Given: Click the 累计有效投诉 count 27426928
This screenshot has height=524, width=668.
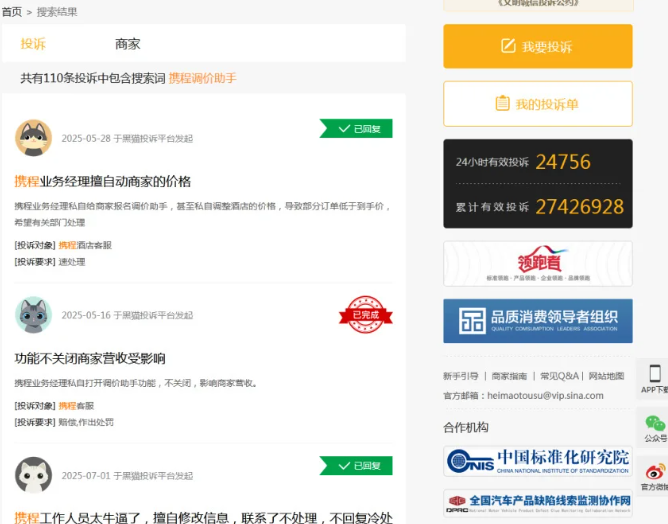Looking at the screenshot, I should pyautogui.click(x=580, y=207).
